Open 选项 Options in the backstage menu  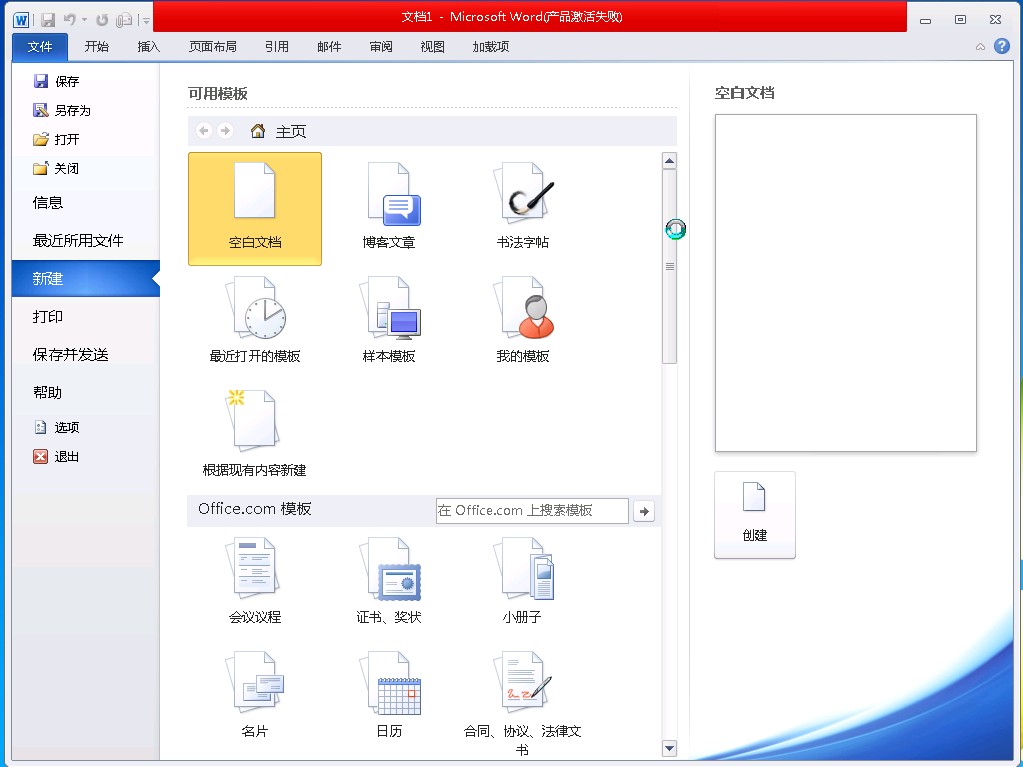coord(66,427)
